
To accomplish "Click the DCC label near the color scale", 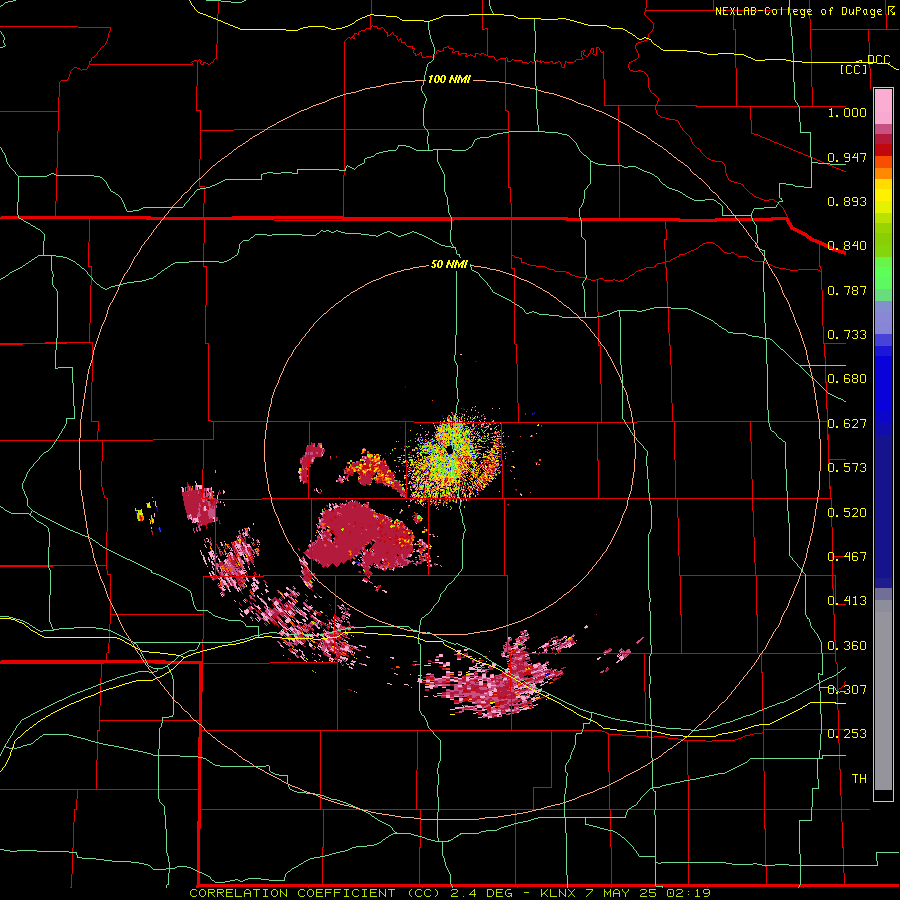I will point(878,59).
